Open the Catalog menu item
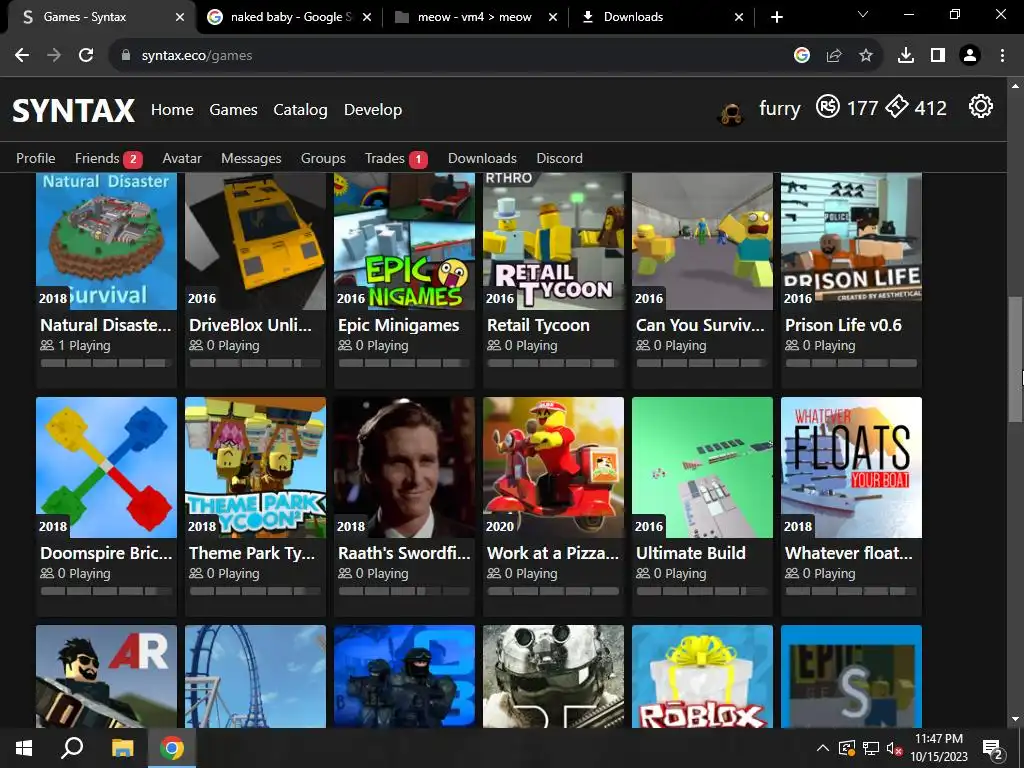1024x768 pixels. click(x=300, y=110)
